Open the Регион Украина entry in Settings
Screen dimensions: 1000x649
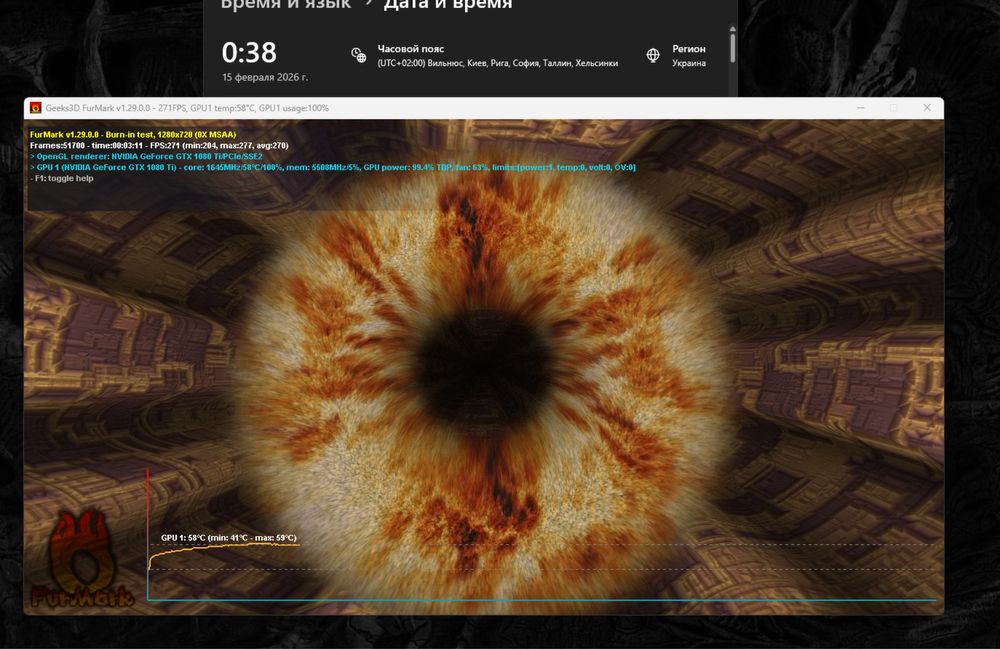(677, 55)
